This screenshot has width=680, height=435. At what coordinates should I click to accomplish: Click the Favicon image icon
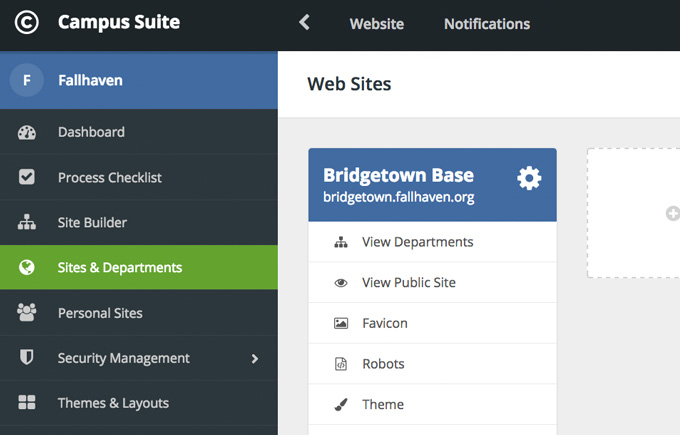tap(341, 324)
